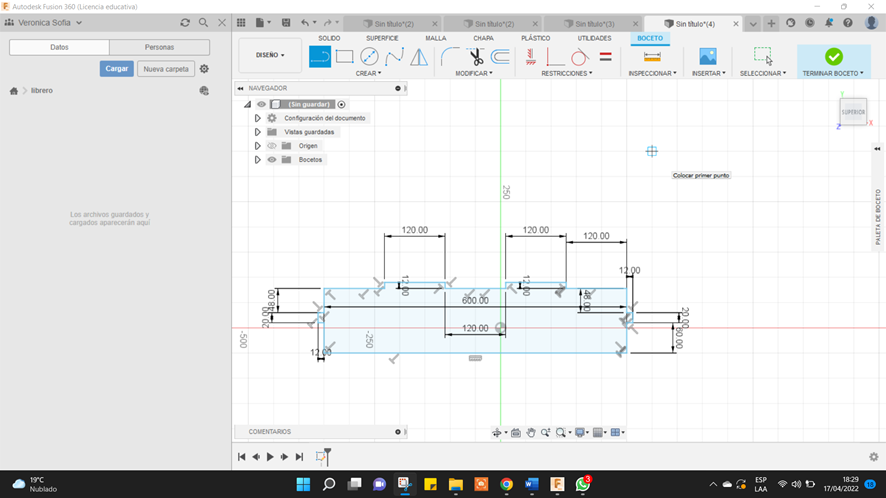
Task: Open the Sin título*(3) document tab
Action: pos(594,24)
